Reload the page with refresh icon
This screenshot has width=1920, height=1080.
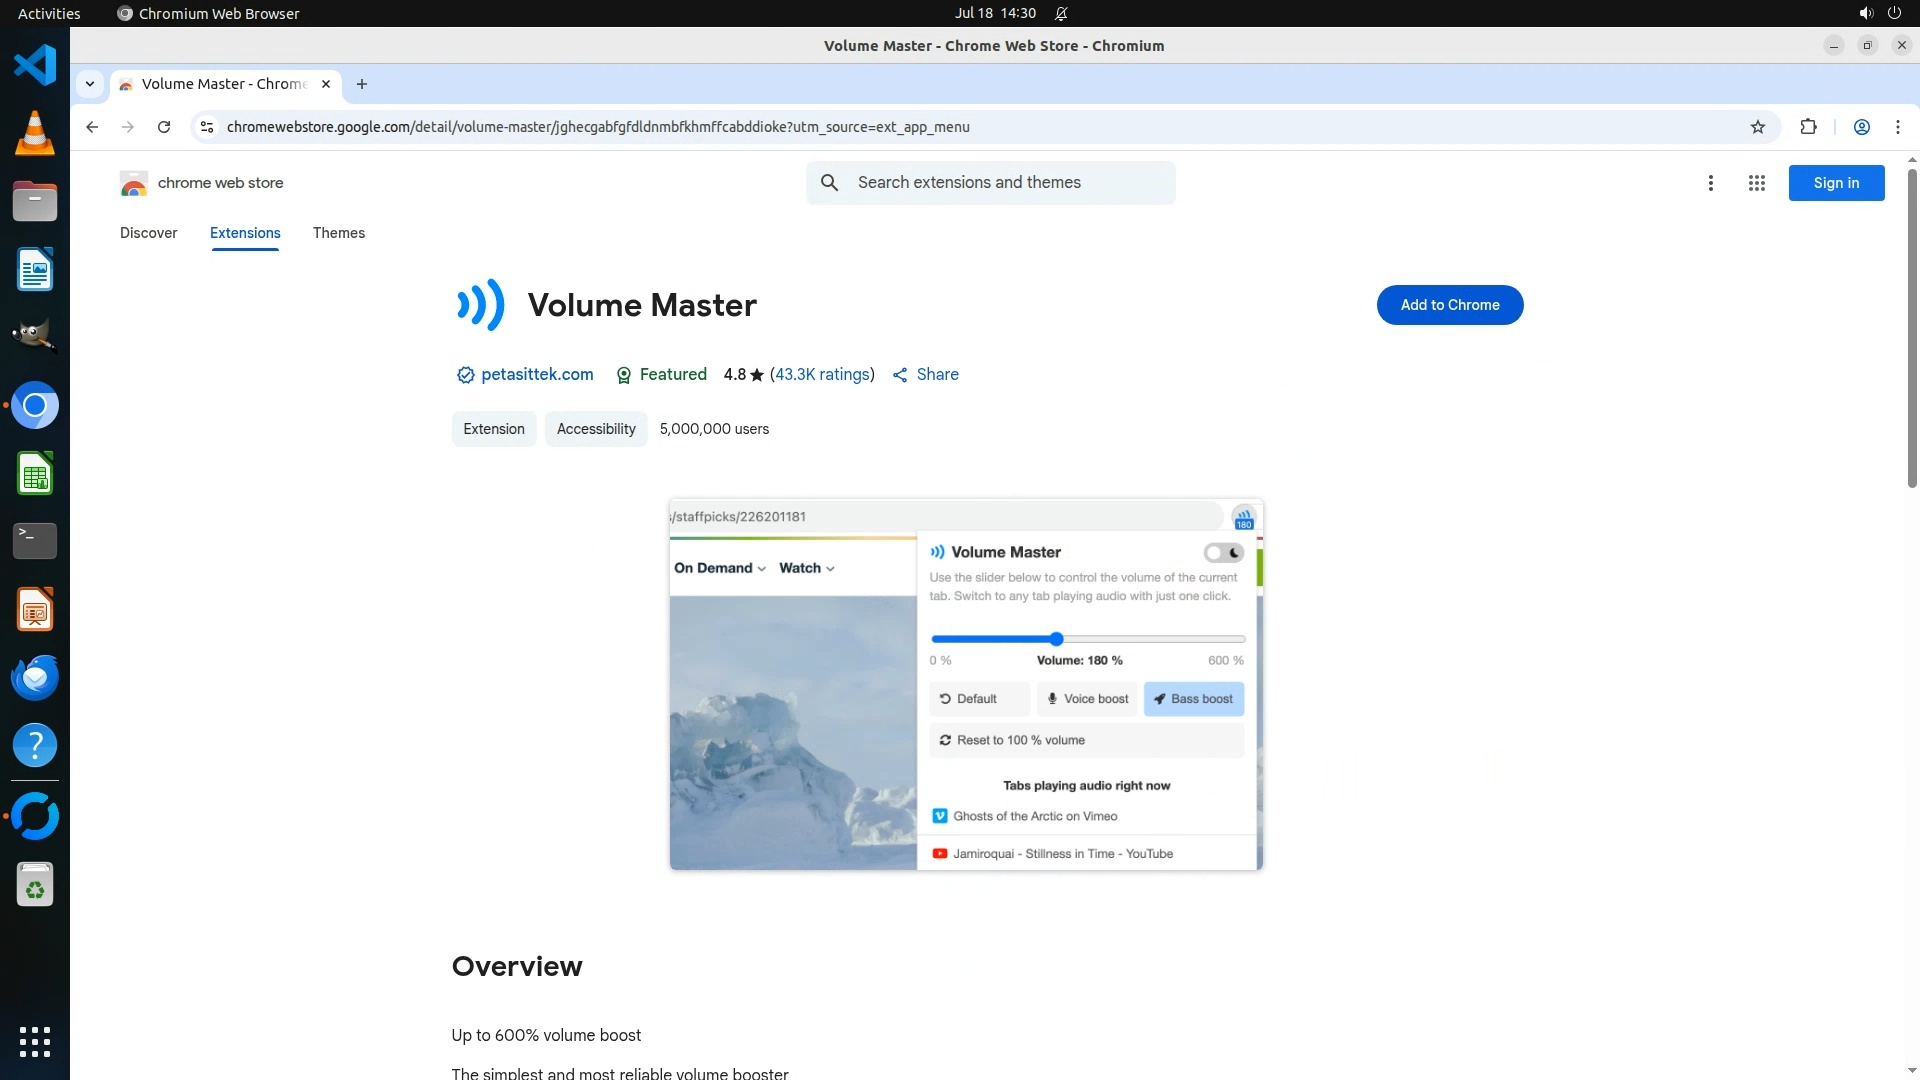(x=164, y=127)
